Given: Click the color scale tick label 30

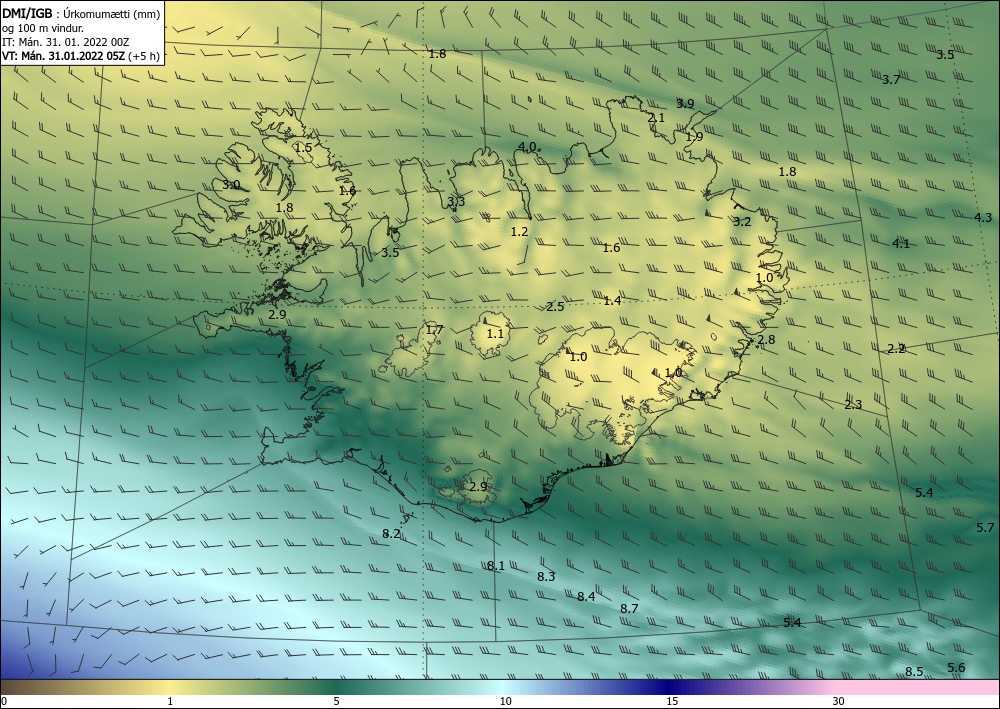Looking at the screenshot, I should (838, 701).
